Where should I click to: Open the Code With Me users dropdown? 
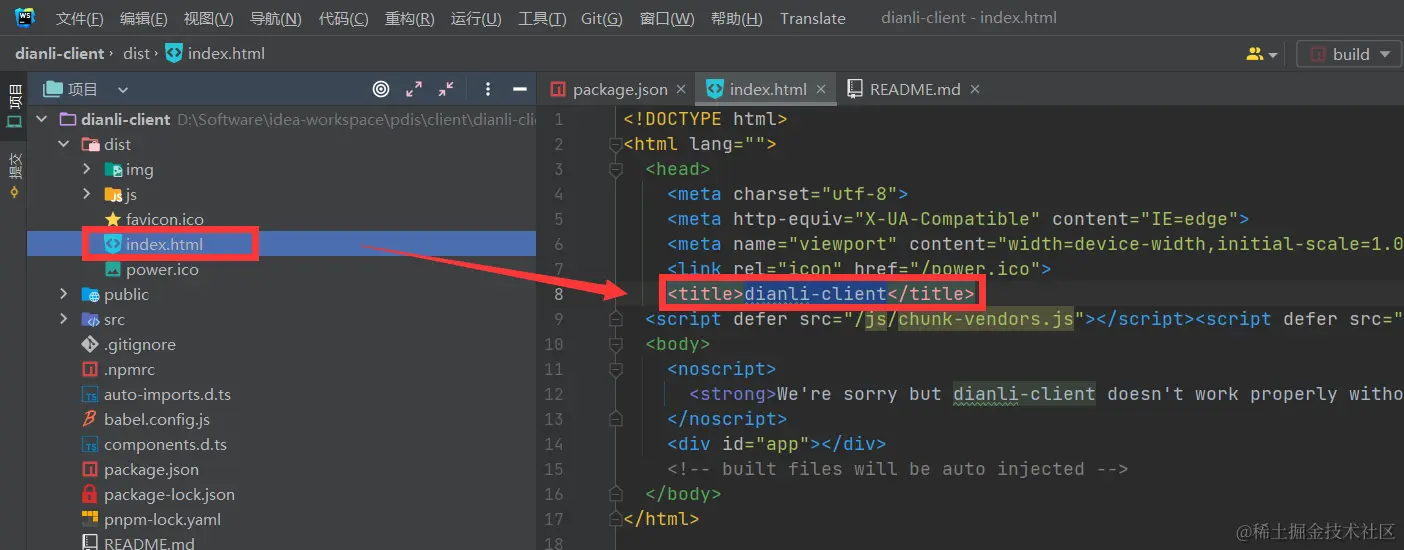pos(1262,54)
